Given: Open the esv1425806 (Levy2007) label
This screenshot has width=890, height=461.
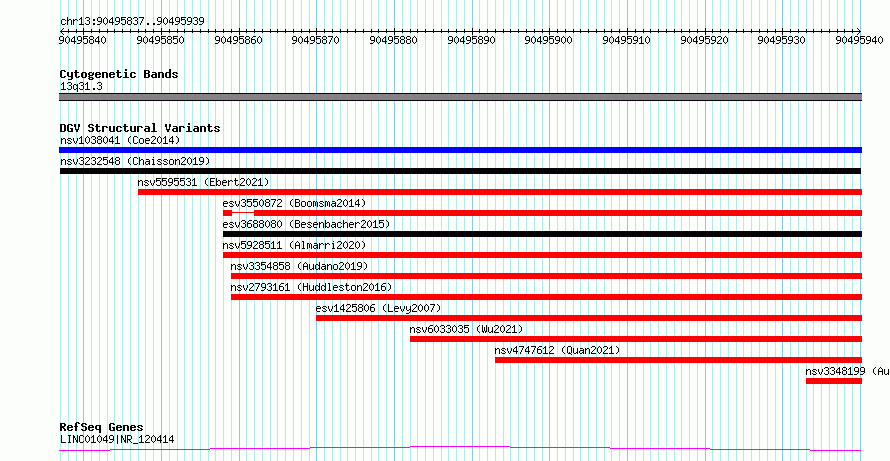Looking at the screenshot, I should (x=379, y=308).
